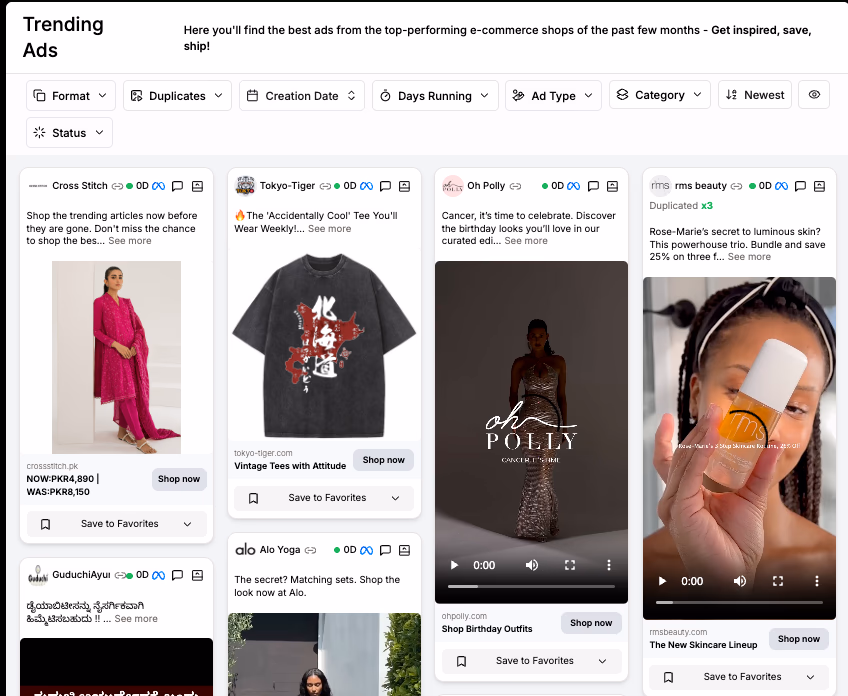
Task: Open the Ad Type dropdown
Action: (553, 96)
